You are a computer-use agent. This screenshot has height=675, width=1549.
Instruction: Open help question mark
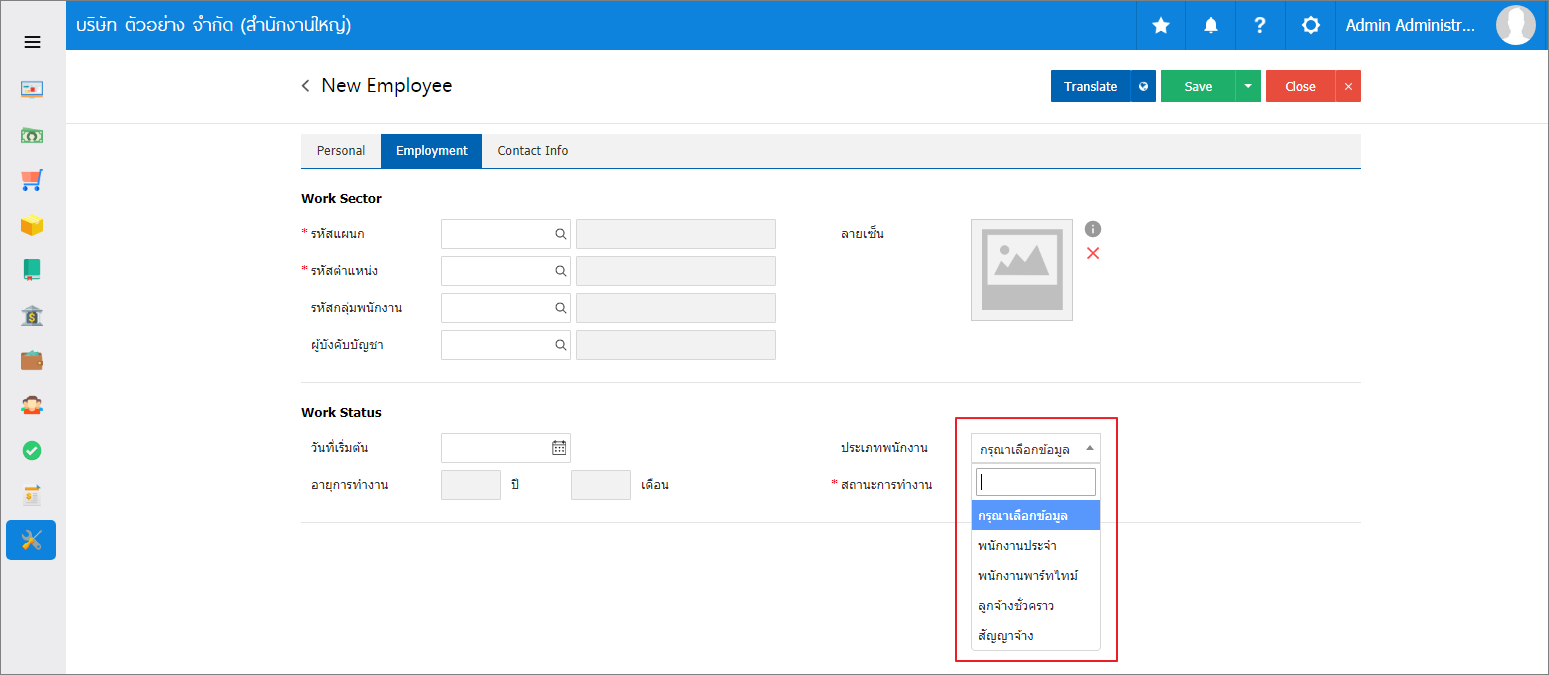tap(1260, 25)
